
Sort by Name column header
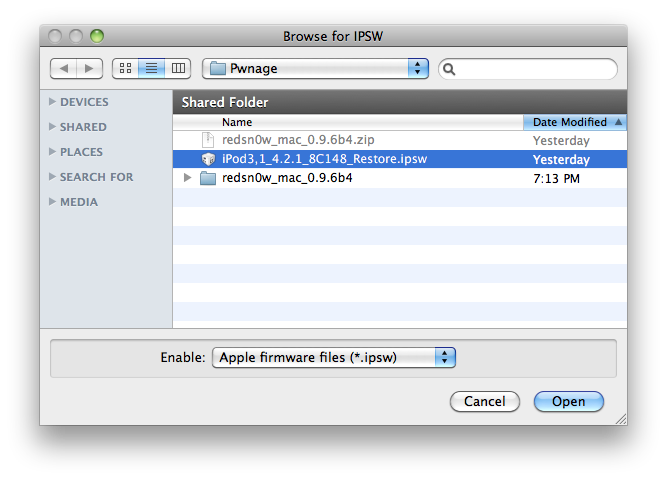pyautogui.click(x=348, y=122)
